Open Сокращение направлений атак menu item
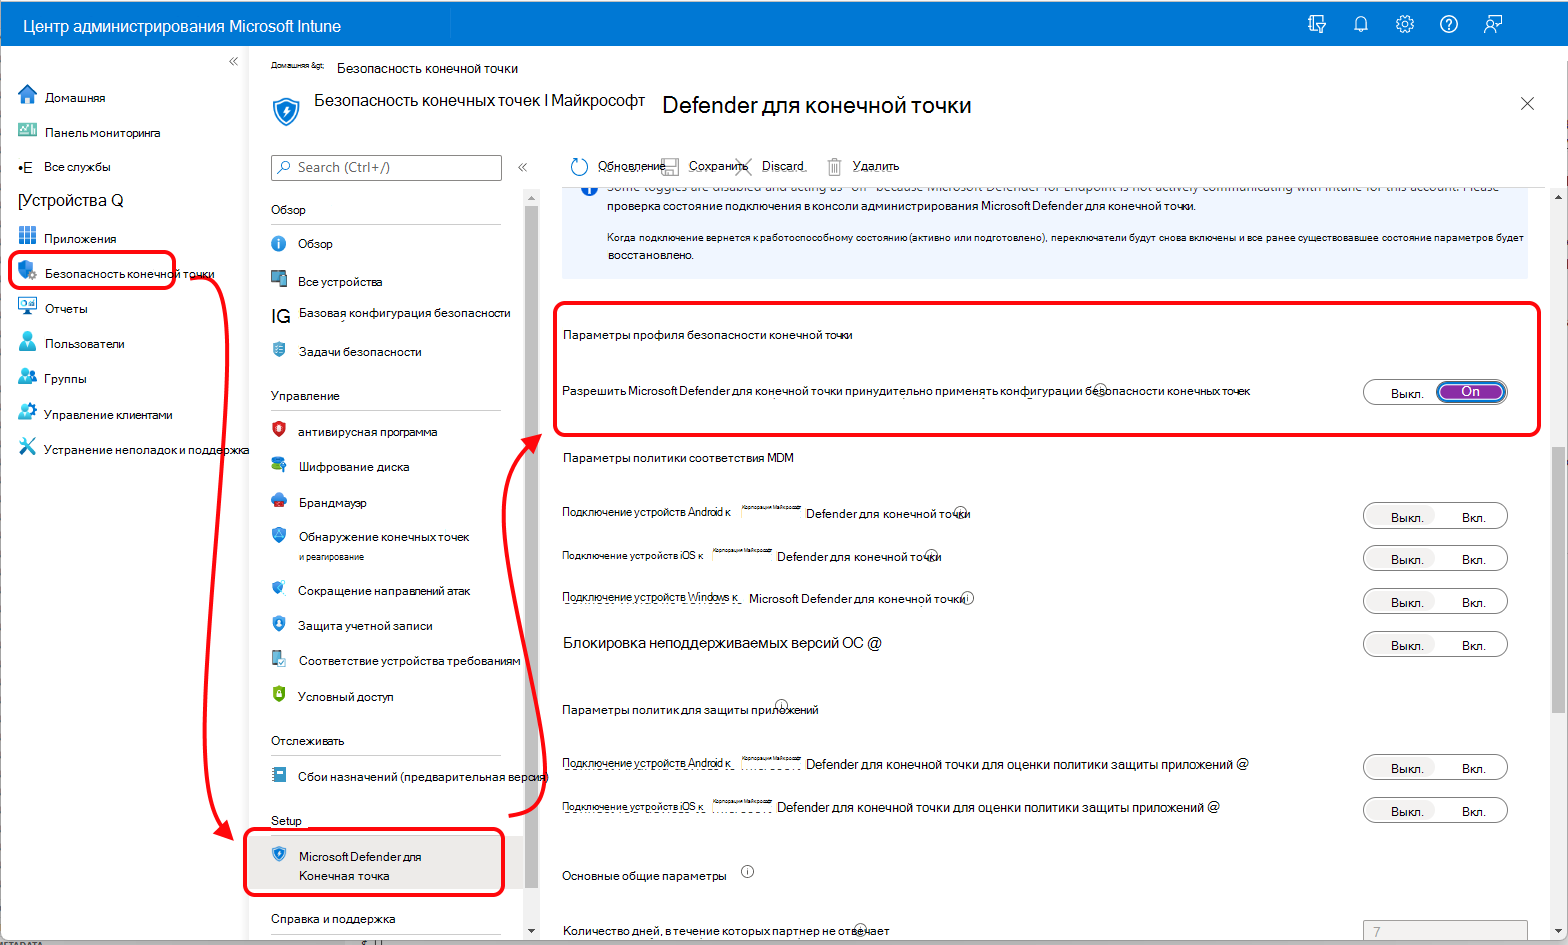Screen dimensions: 1568x945 [385, 590]
